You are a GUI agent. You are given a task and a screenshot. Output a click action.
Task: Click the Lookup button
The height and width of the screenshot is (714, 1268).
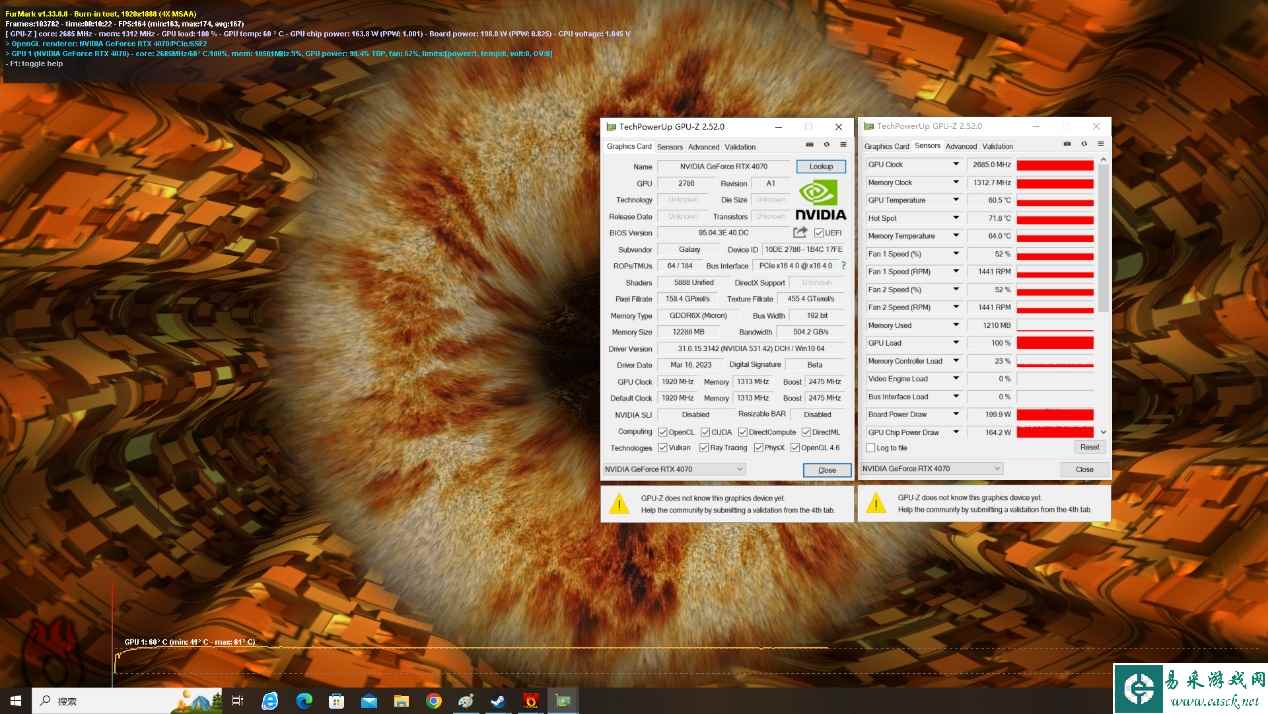821,166
